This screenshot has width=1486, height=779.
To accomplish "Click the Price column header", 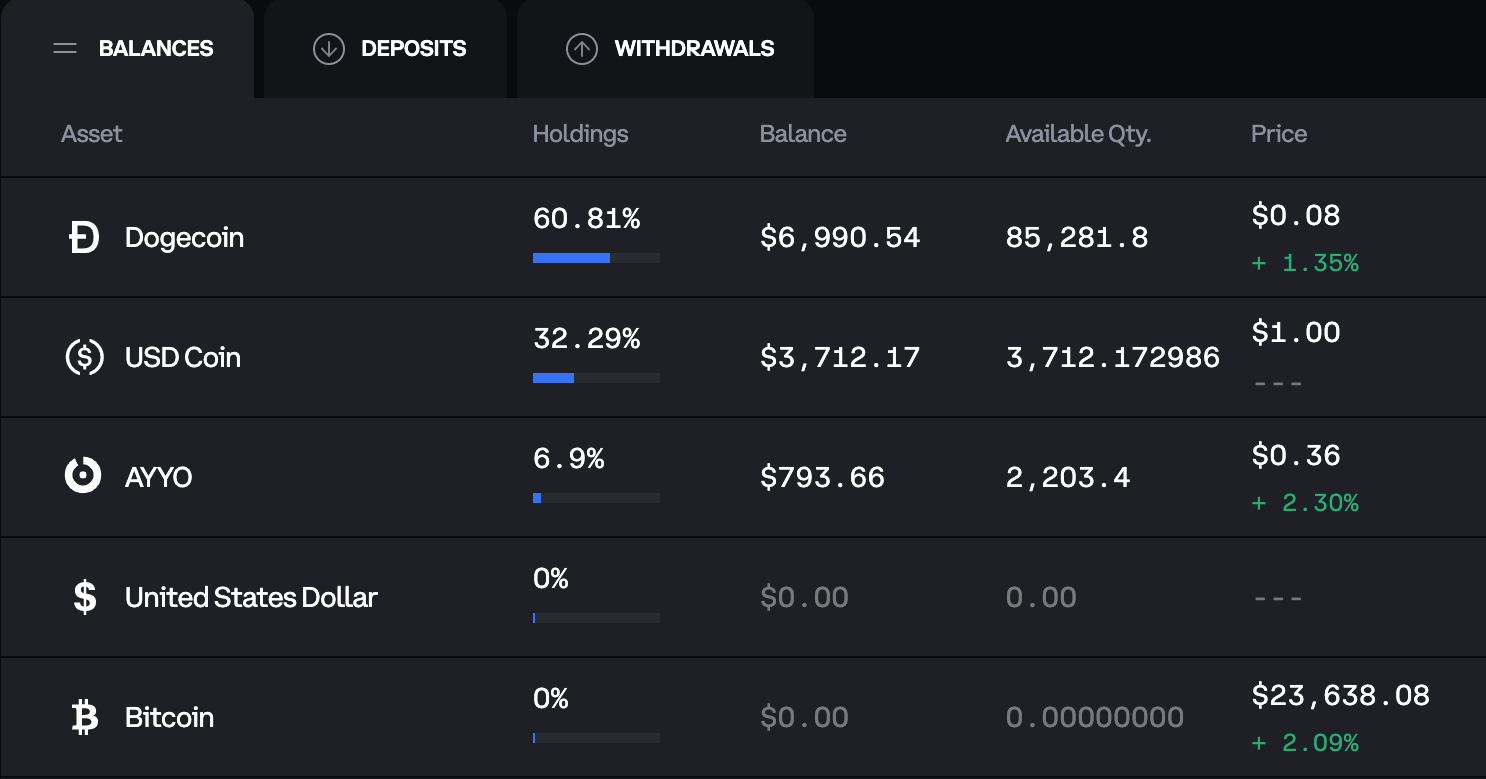I will [x=1278, y=134].
